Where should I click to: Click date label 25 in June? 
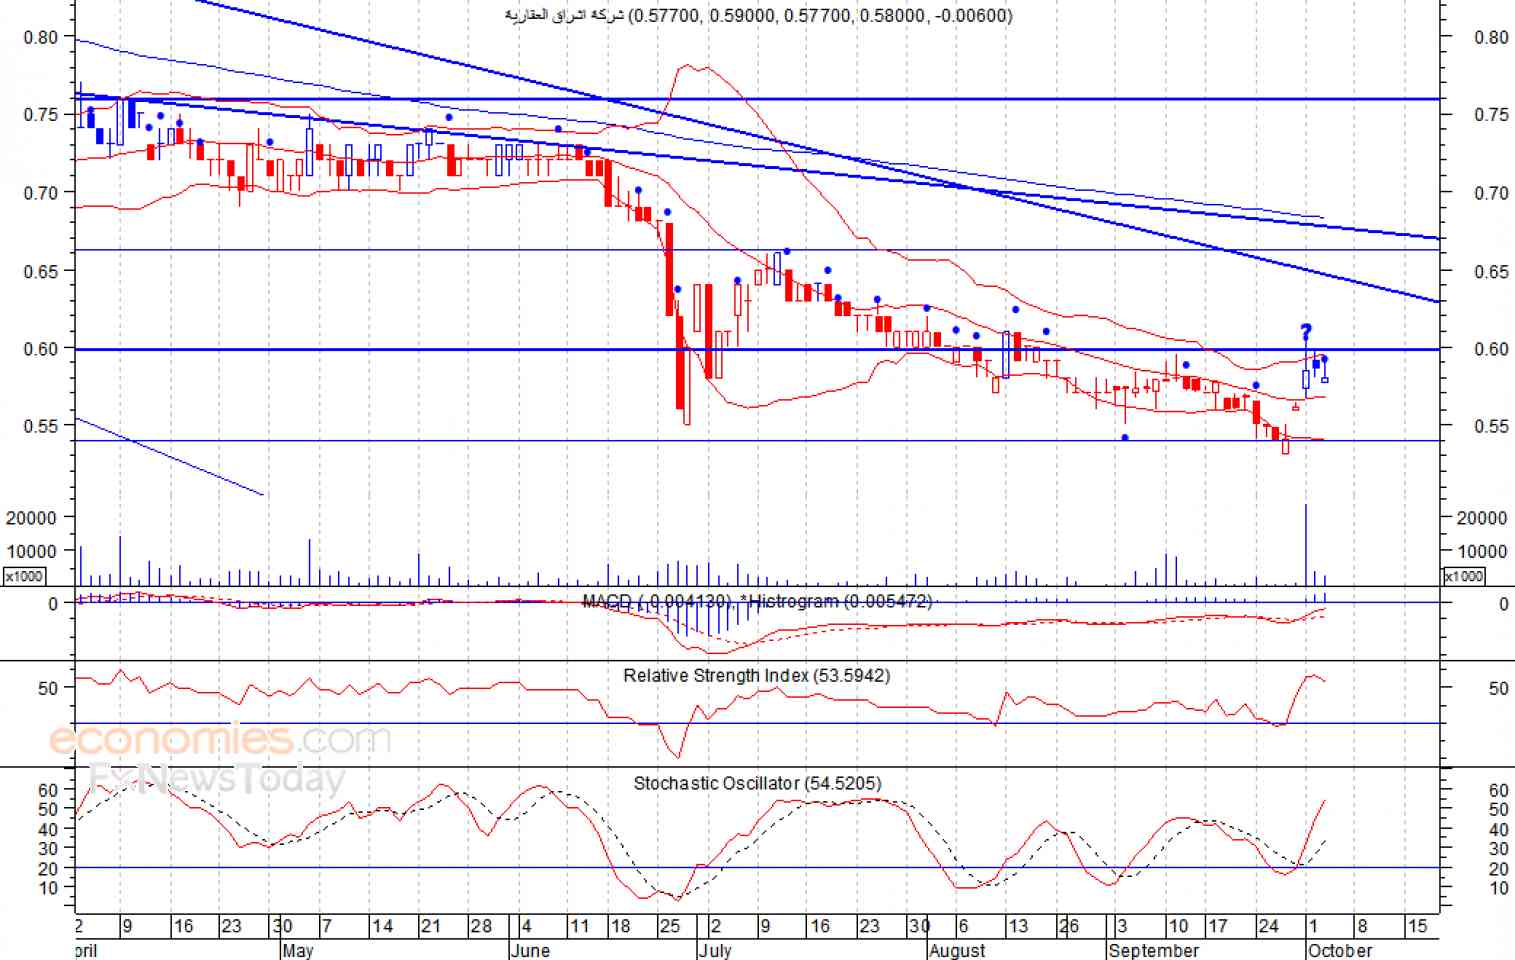click(670, 926)
